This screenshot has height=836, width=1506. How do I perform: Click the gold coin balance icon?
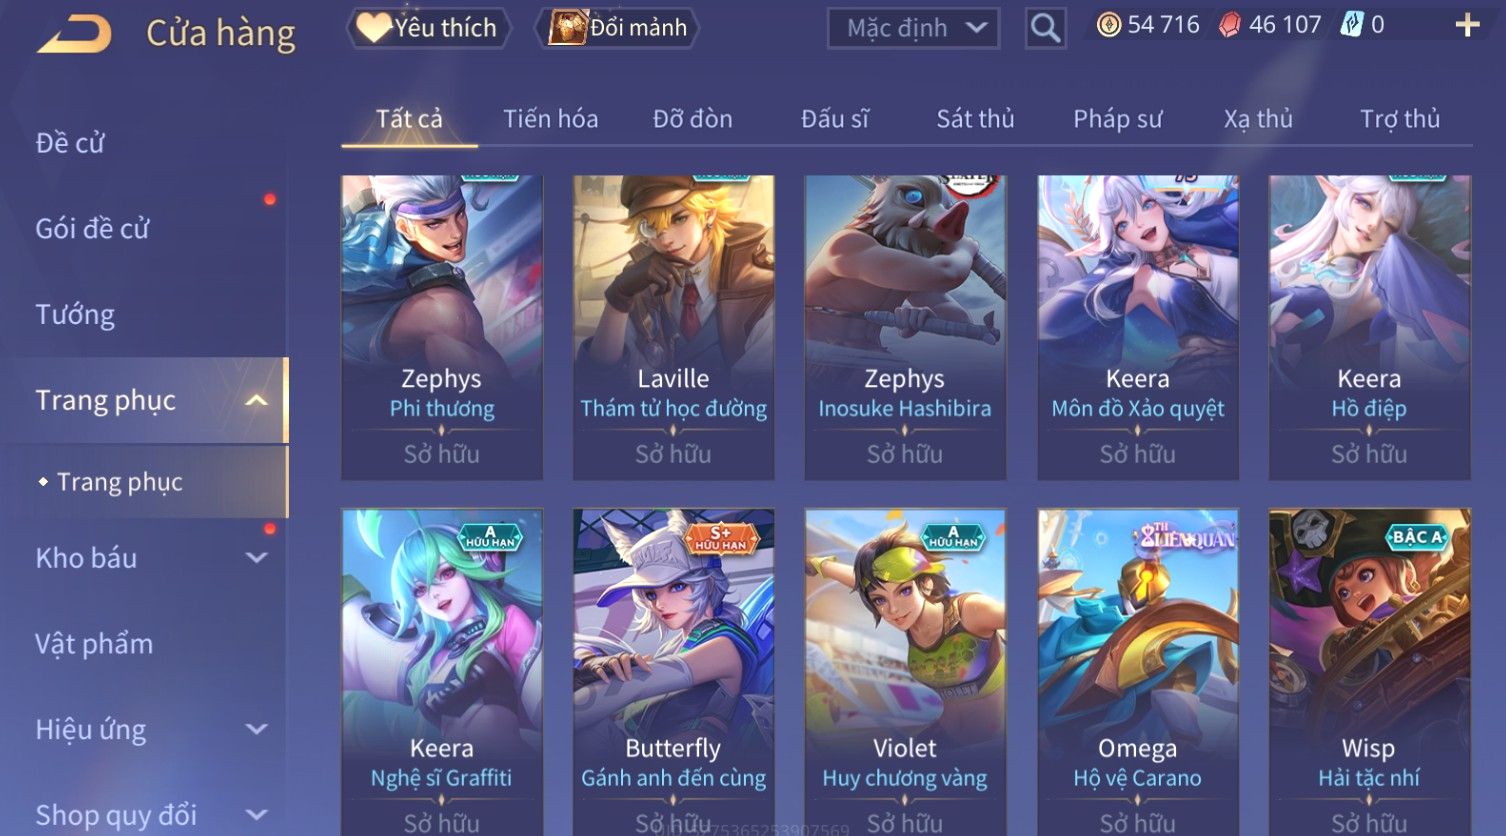point(1109,25)
